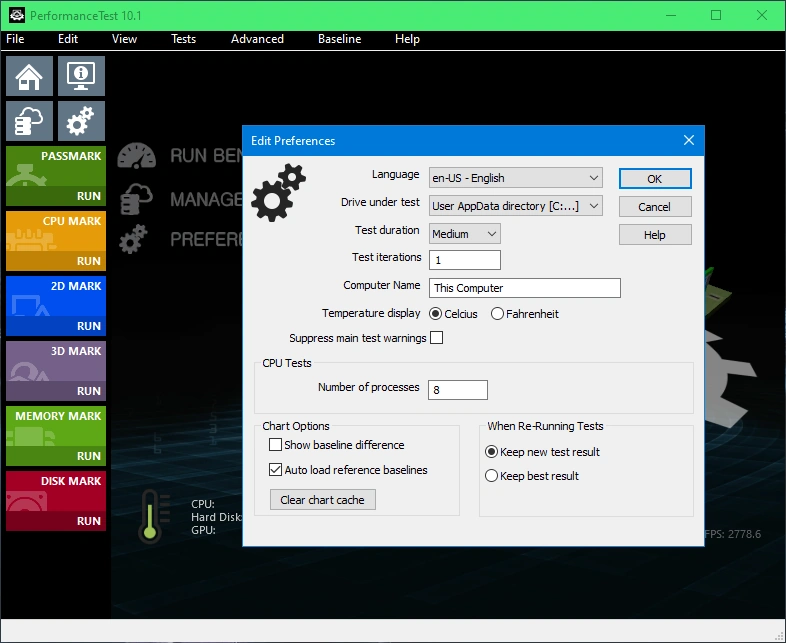Run the Memory Mark test tile
This screenshot has height=643, width=786.
[56, 436]
